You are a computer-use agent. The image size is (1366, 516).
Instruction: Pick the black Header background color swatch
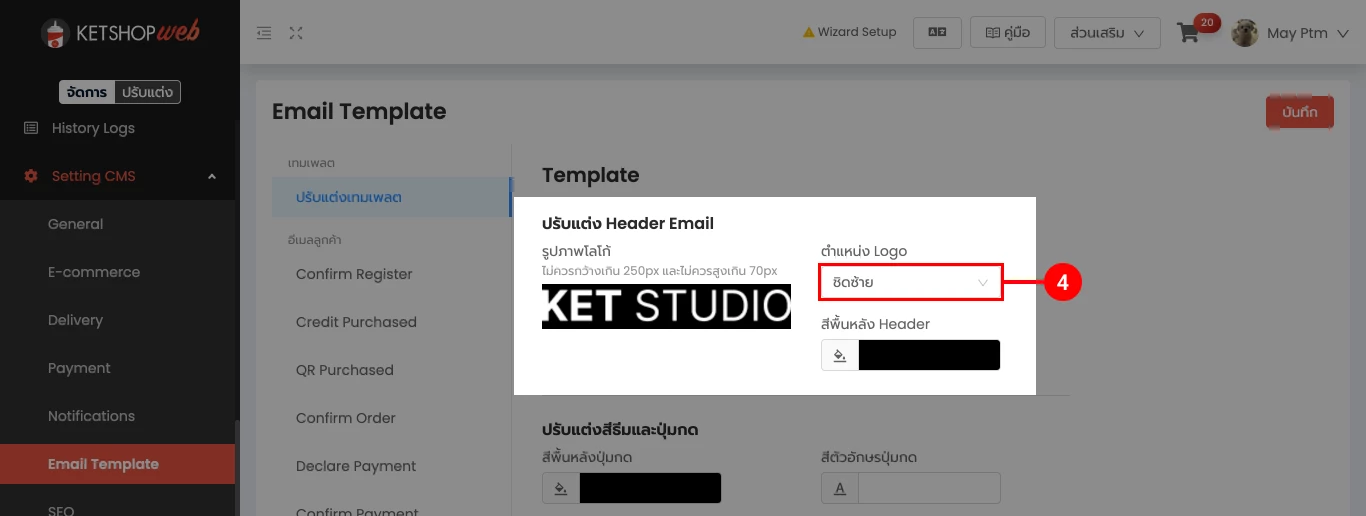tap(929, 355)
